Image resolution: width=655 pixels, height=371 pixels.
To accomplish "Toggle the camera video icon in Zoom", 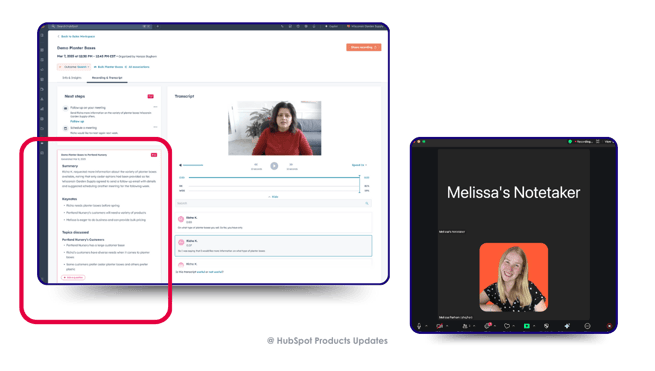I will click(x=439, y=326).
